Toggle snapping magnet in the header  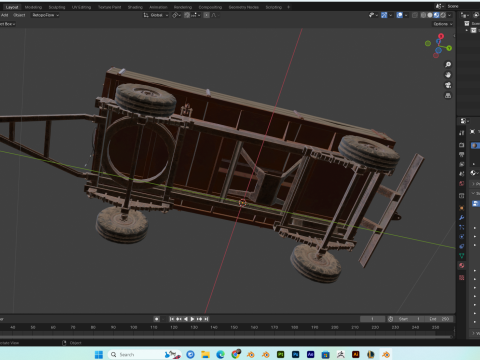[x=187, y=15]
